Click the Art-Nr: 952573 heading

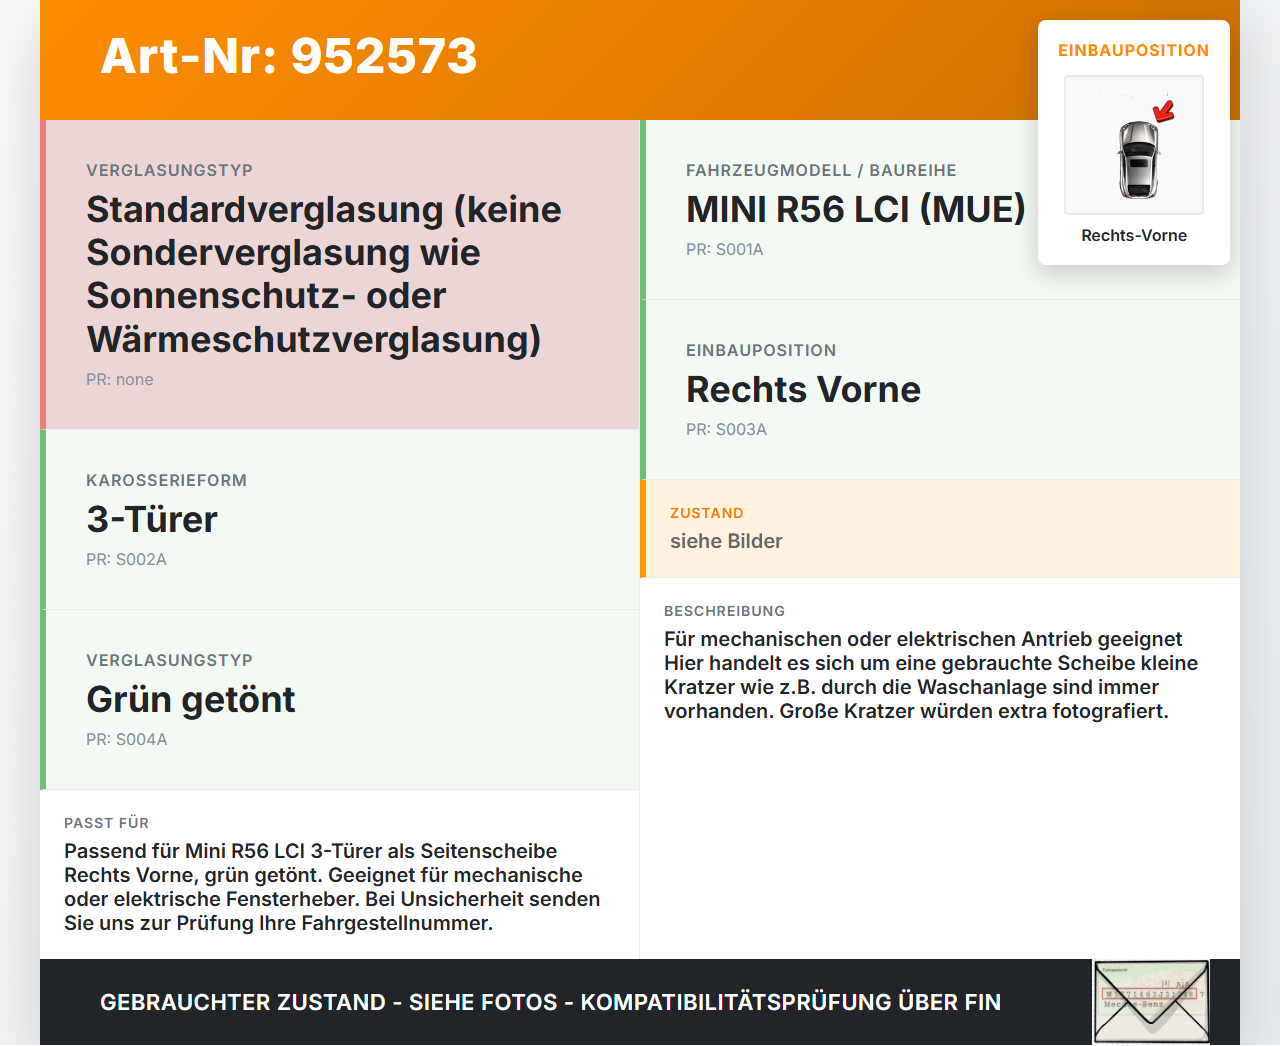pos(288,57)
